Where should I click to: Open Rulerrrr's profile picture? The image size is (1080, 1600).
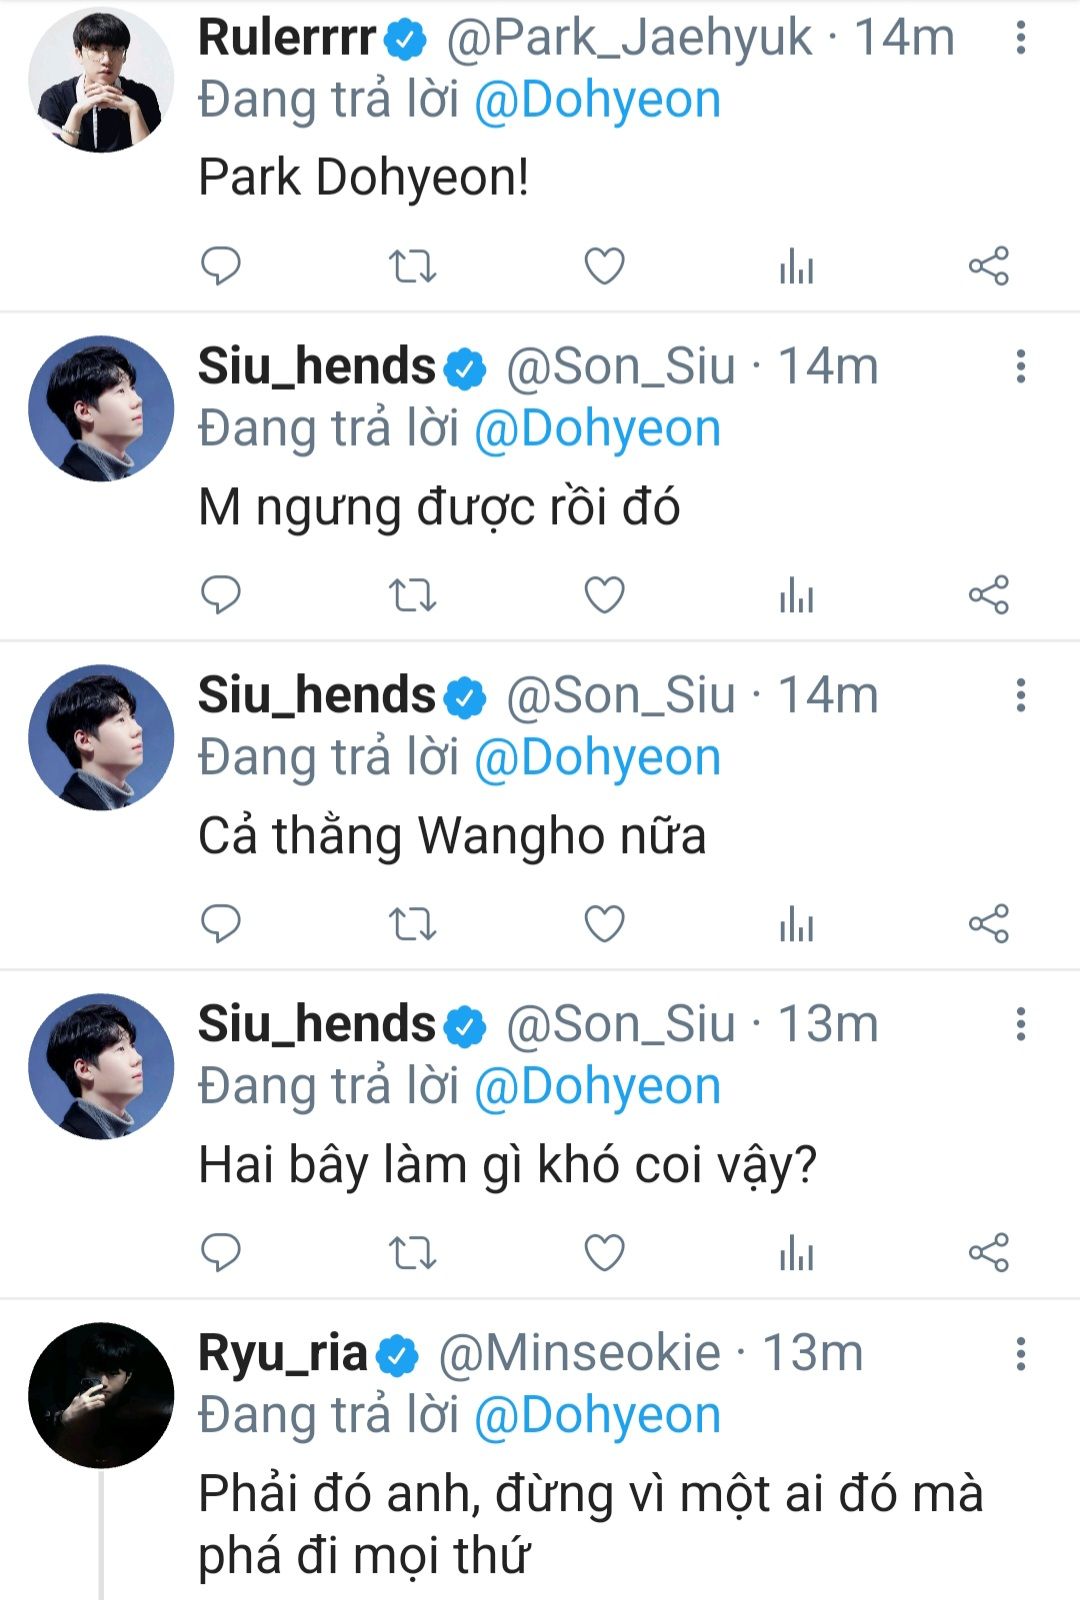click(x=100, y=80)
